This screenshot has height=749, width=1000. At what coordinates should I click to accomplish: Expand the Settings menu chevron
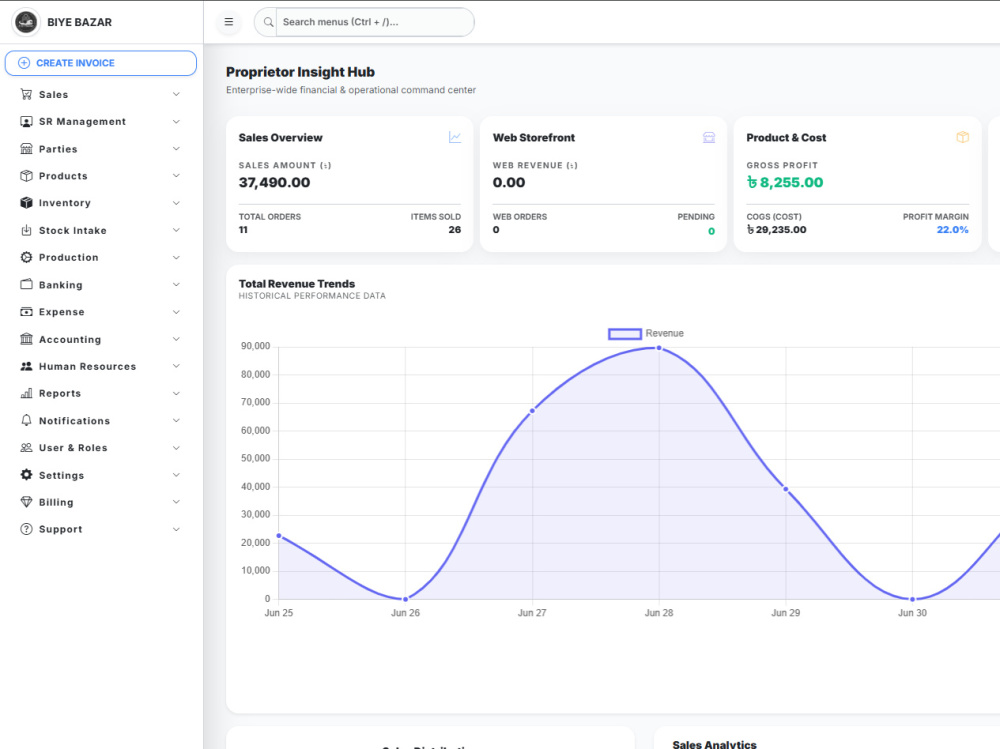point(176,475)
